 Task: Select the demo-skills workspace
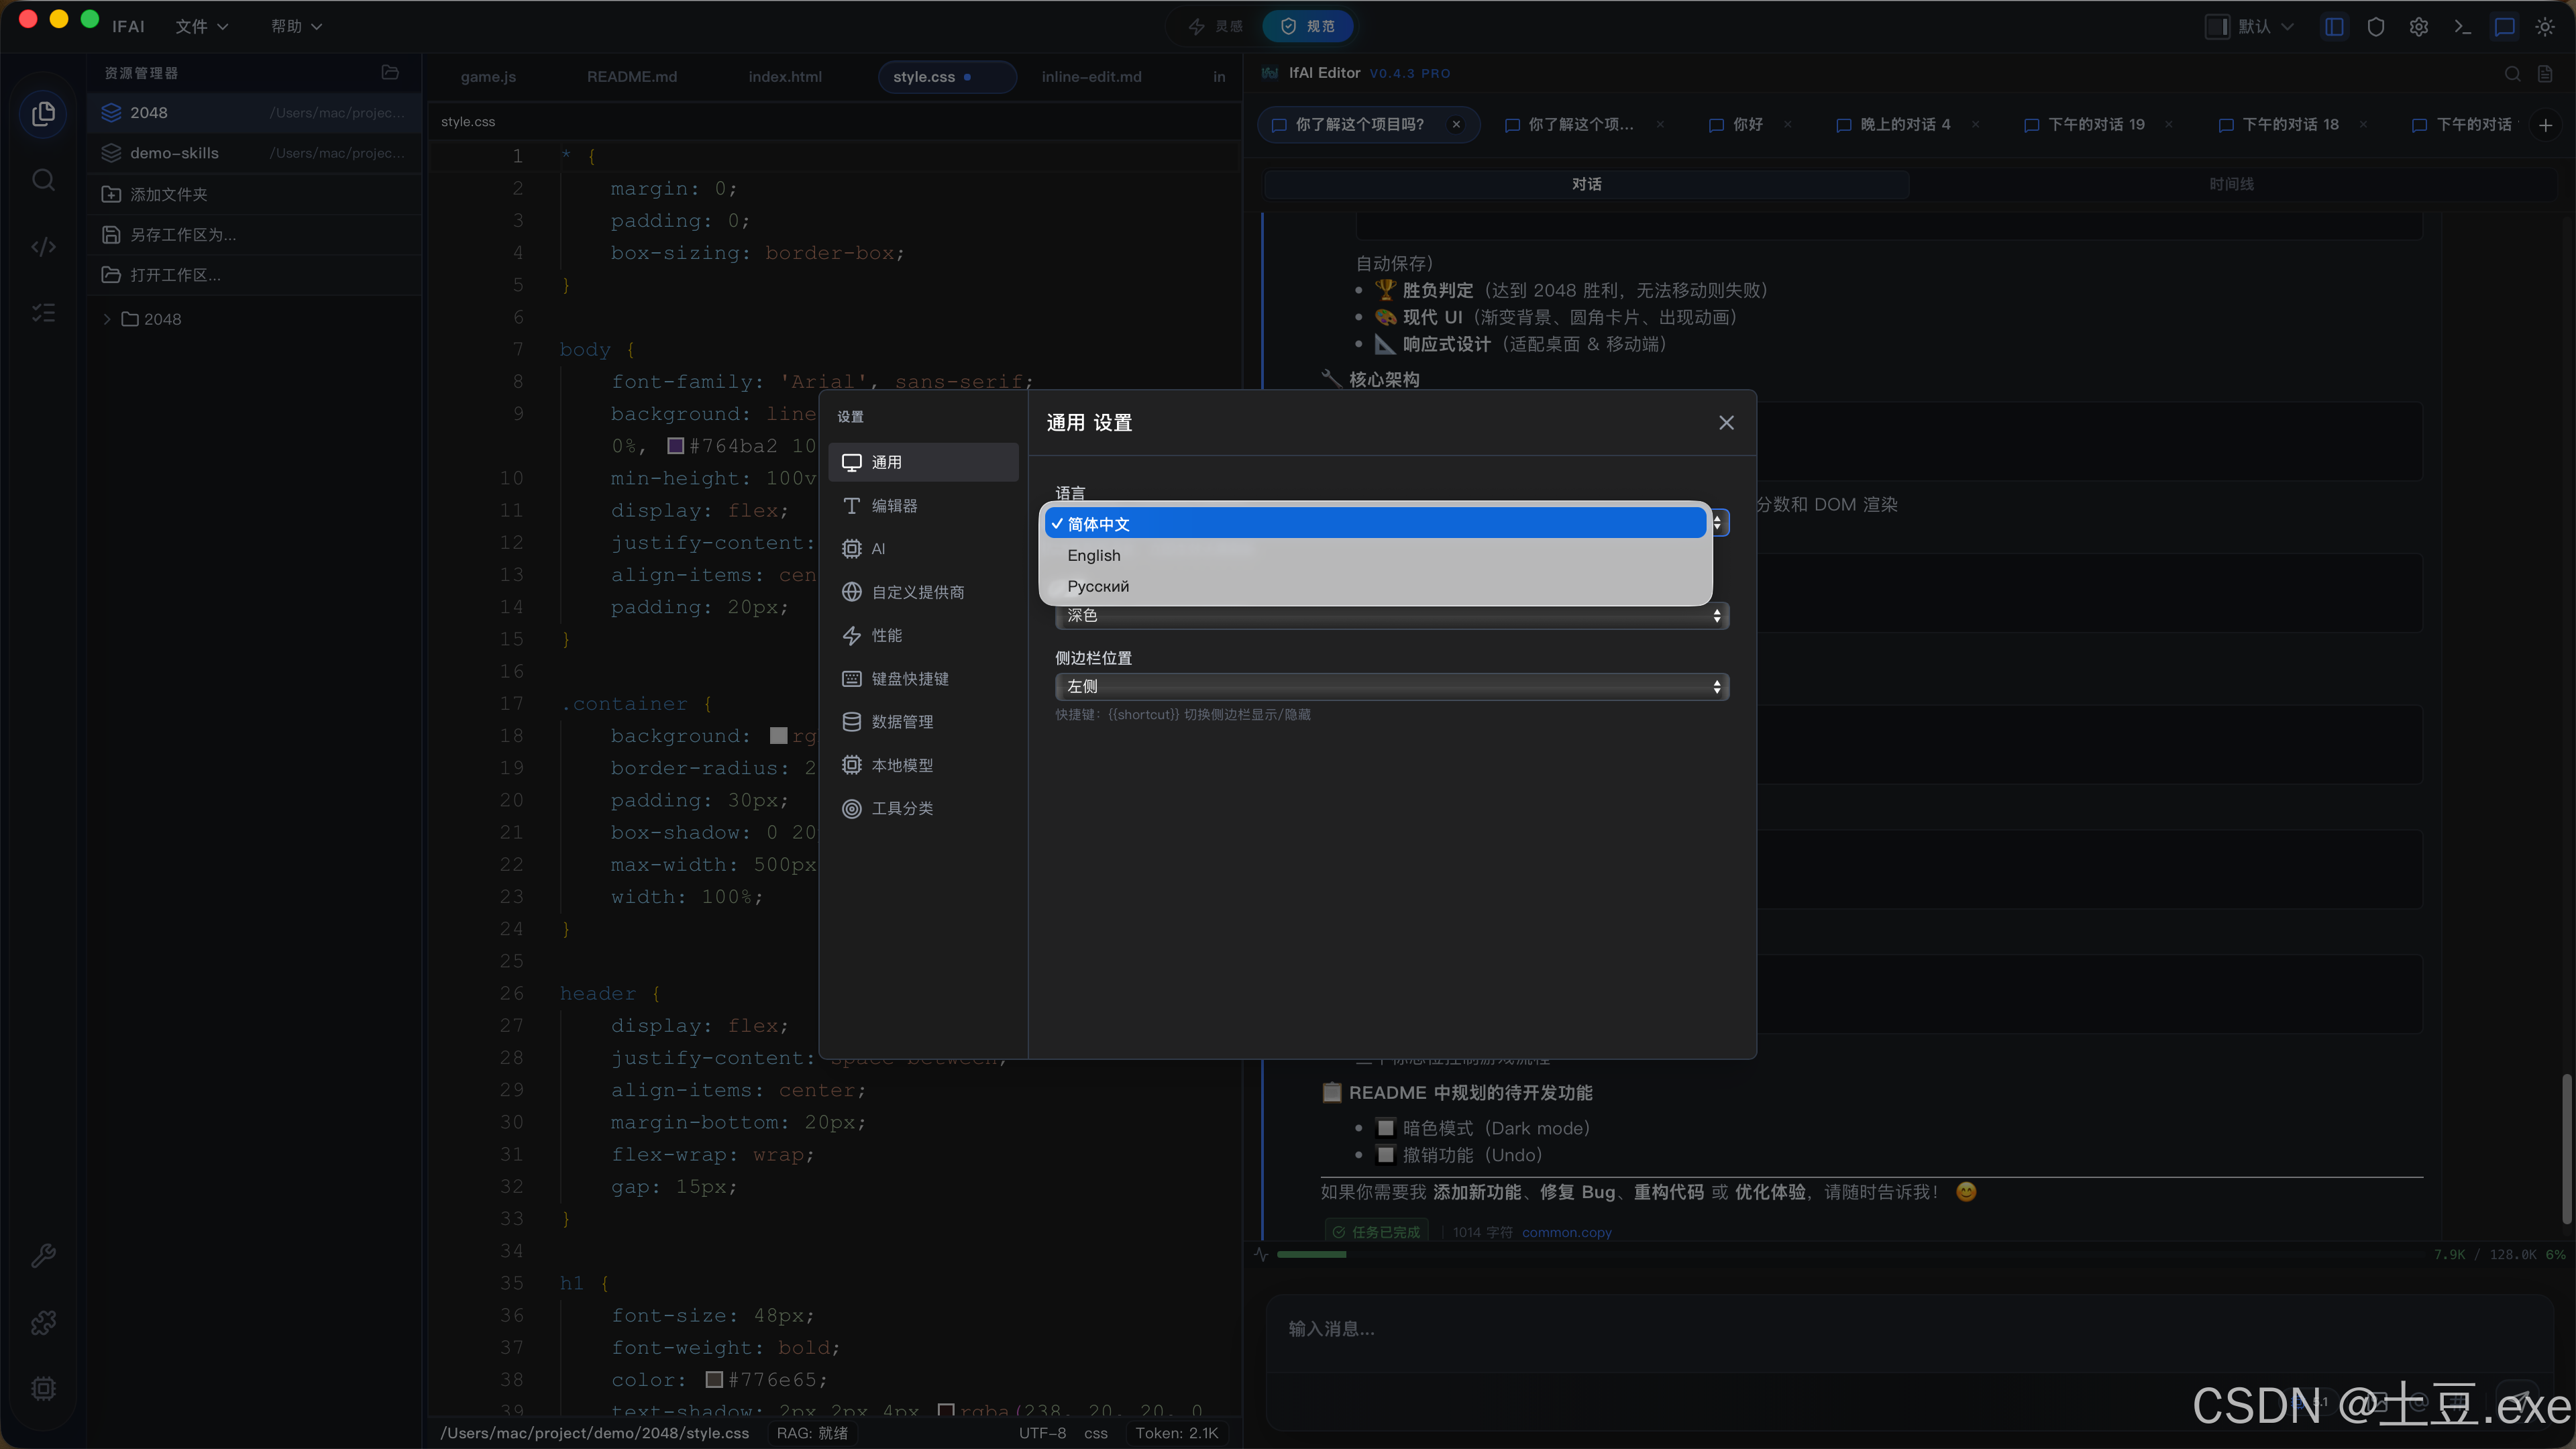click(254, 153)
